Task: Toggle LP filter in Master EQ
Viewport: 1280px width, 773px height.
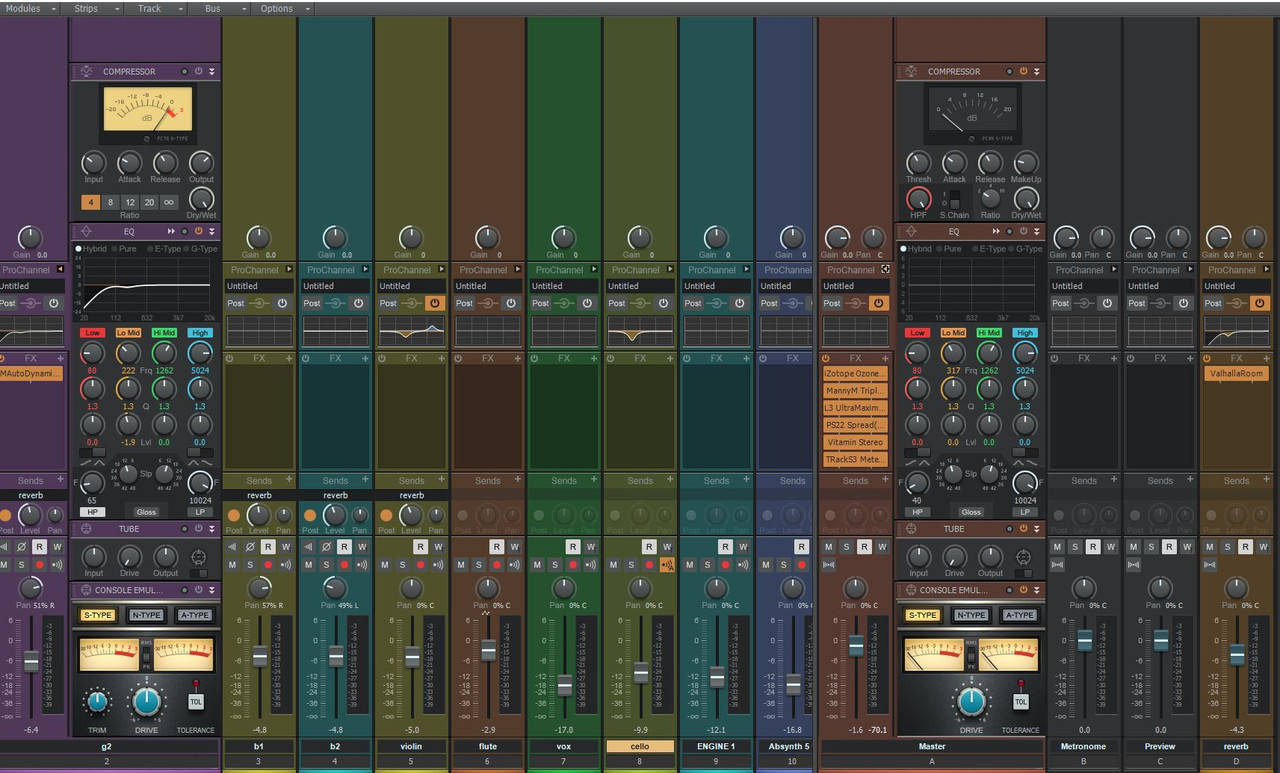Action: coord(1025,512)
